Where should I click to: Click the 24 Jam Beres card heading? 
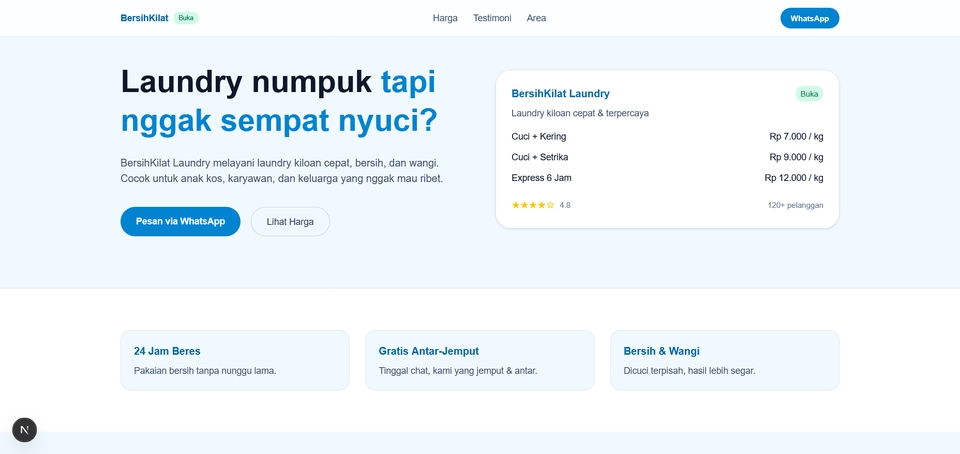167,351
